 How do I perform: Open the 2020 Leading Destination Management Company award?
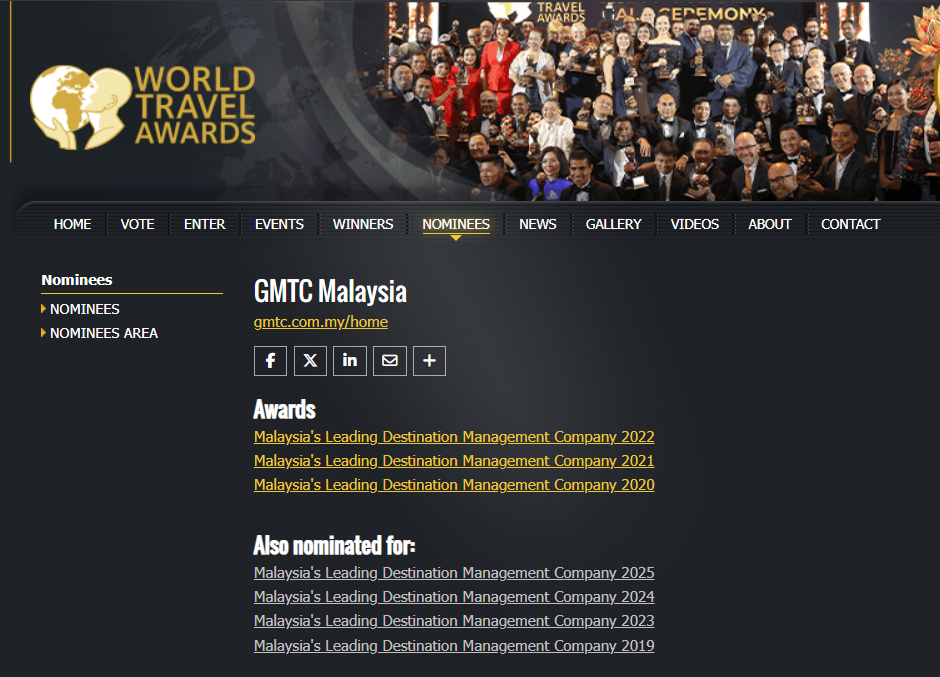point(454,485)
